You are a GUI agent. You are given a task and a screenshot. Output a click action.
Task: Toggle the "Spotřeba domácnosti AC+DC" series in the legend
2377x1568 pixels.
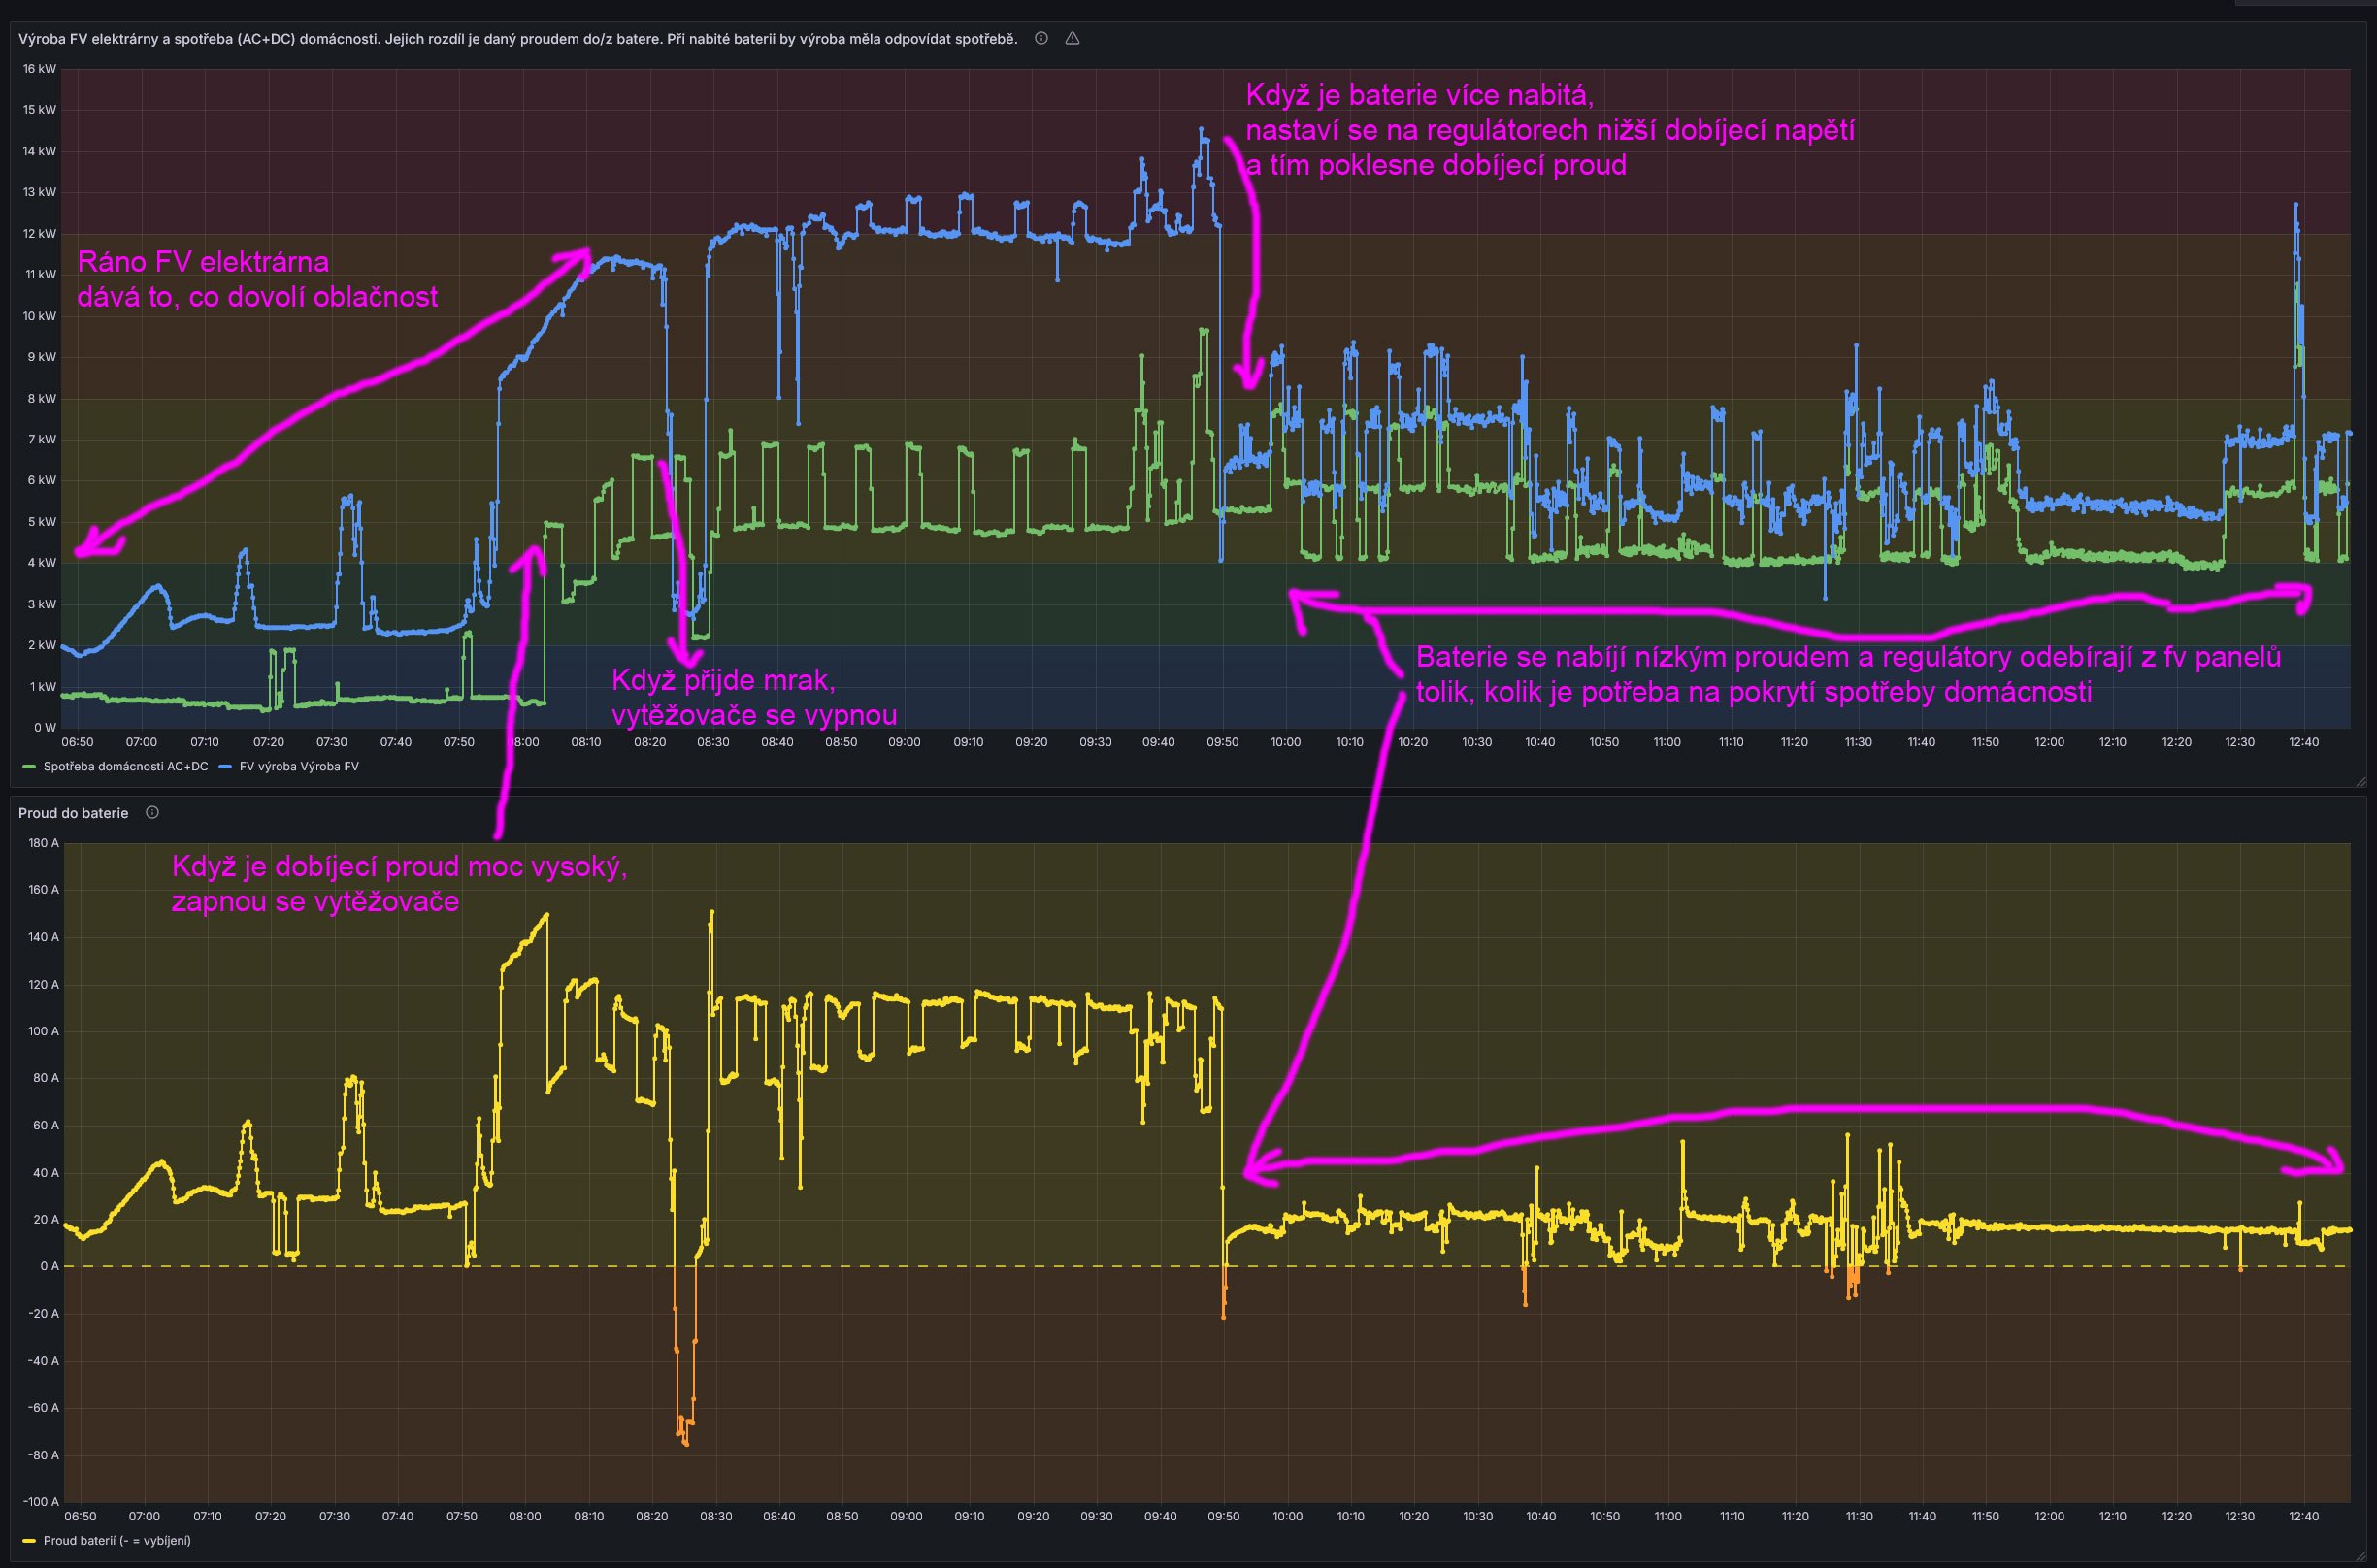point(125,767)
